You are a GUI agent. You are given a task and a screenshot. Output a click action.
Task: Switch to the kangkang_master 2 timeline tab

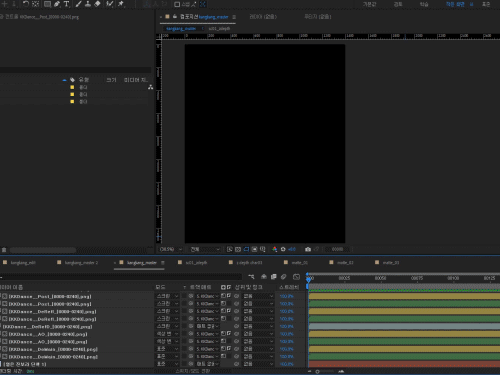(x=81, y=263)
